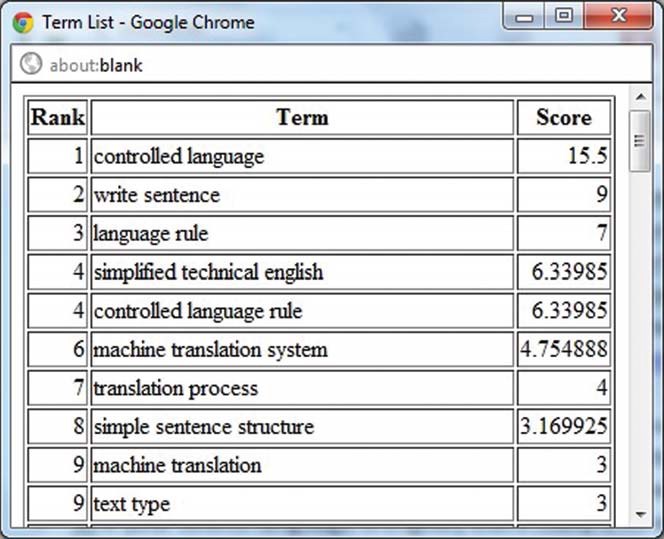Click rank 6 cell
Viewport: 664px width, 539px height.
58,349
